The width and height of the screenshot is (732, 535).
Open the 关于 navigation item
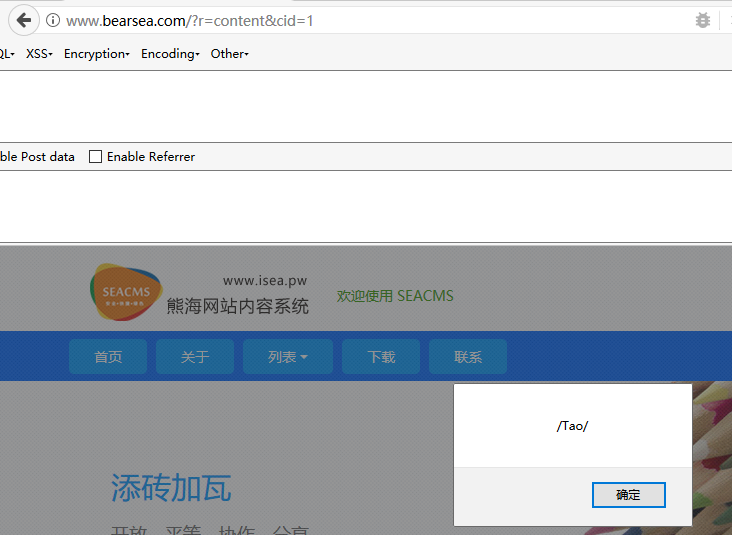coord(195,357)
